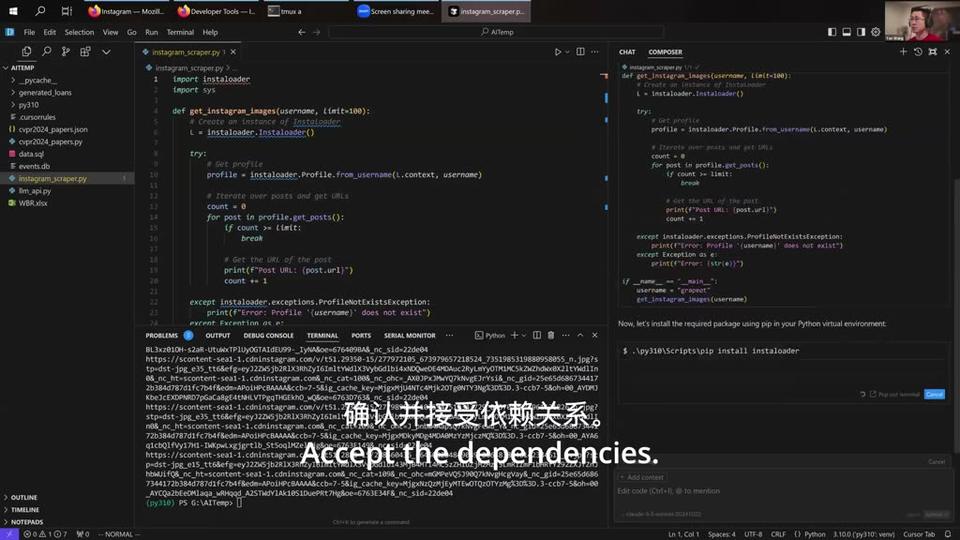Expand the TIMELINE section

[x=67, y=509]
